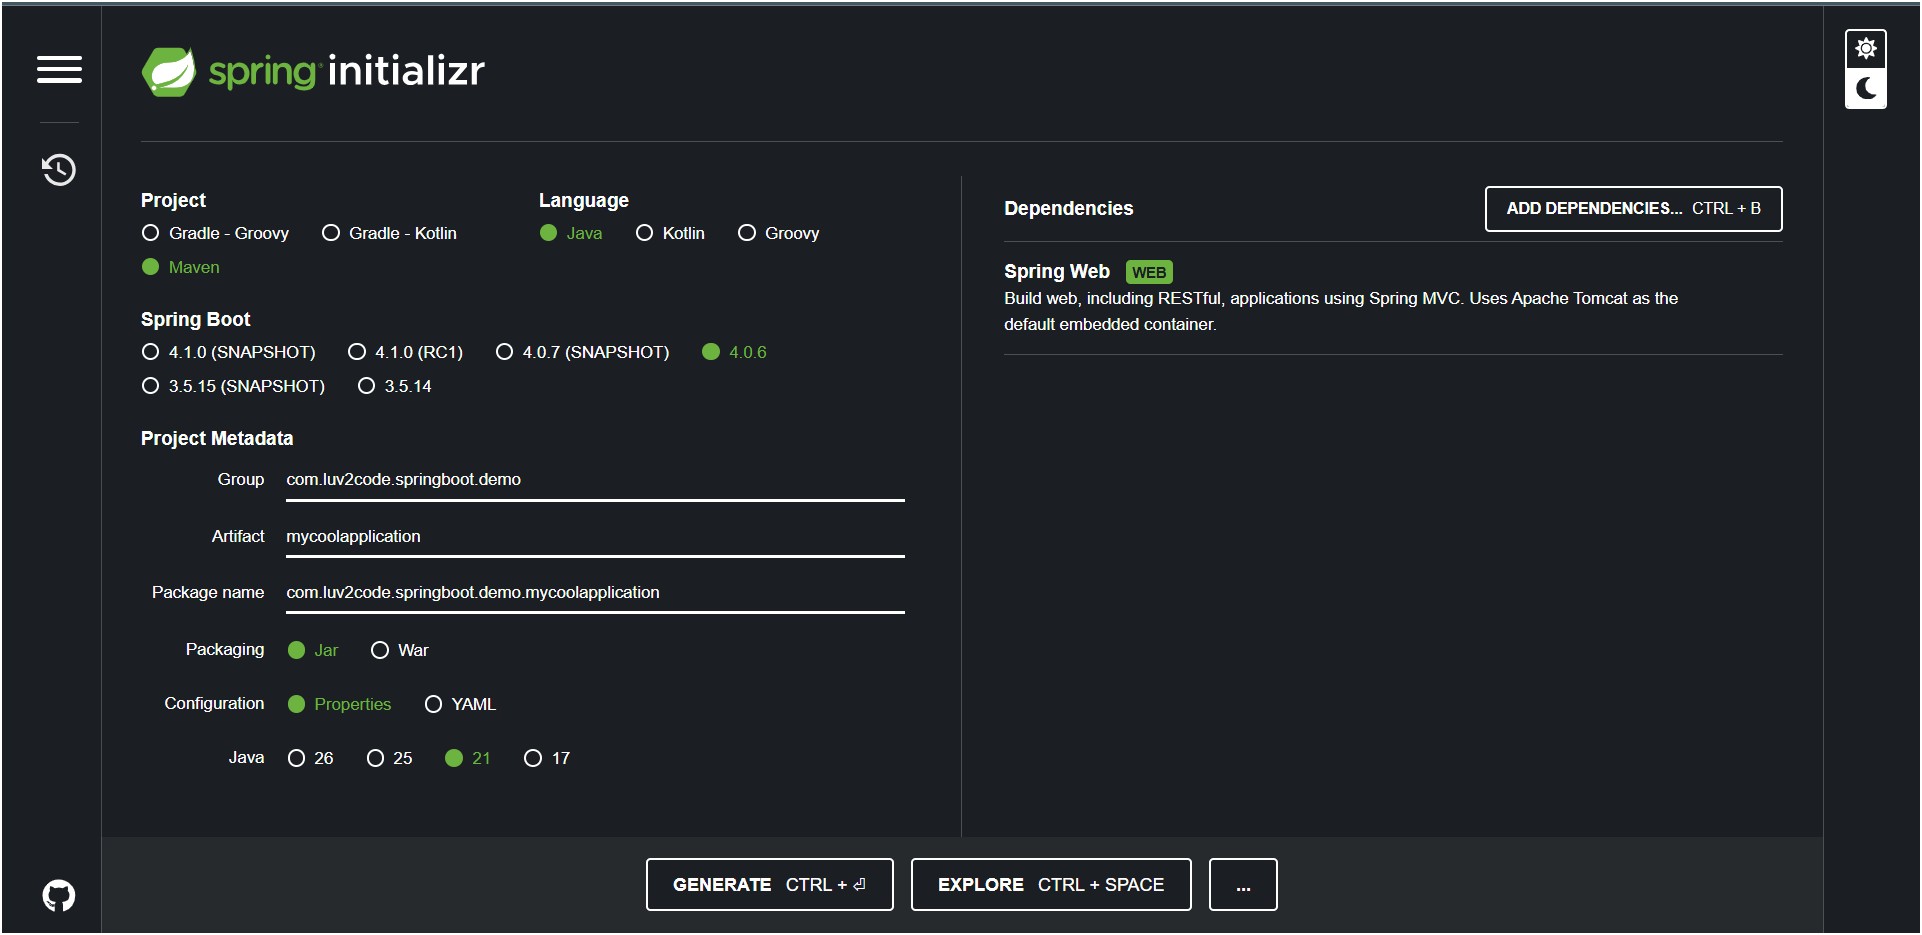Click the Group input field
This screenshot has width=1922, height=935.
[x=595, y=480]
